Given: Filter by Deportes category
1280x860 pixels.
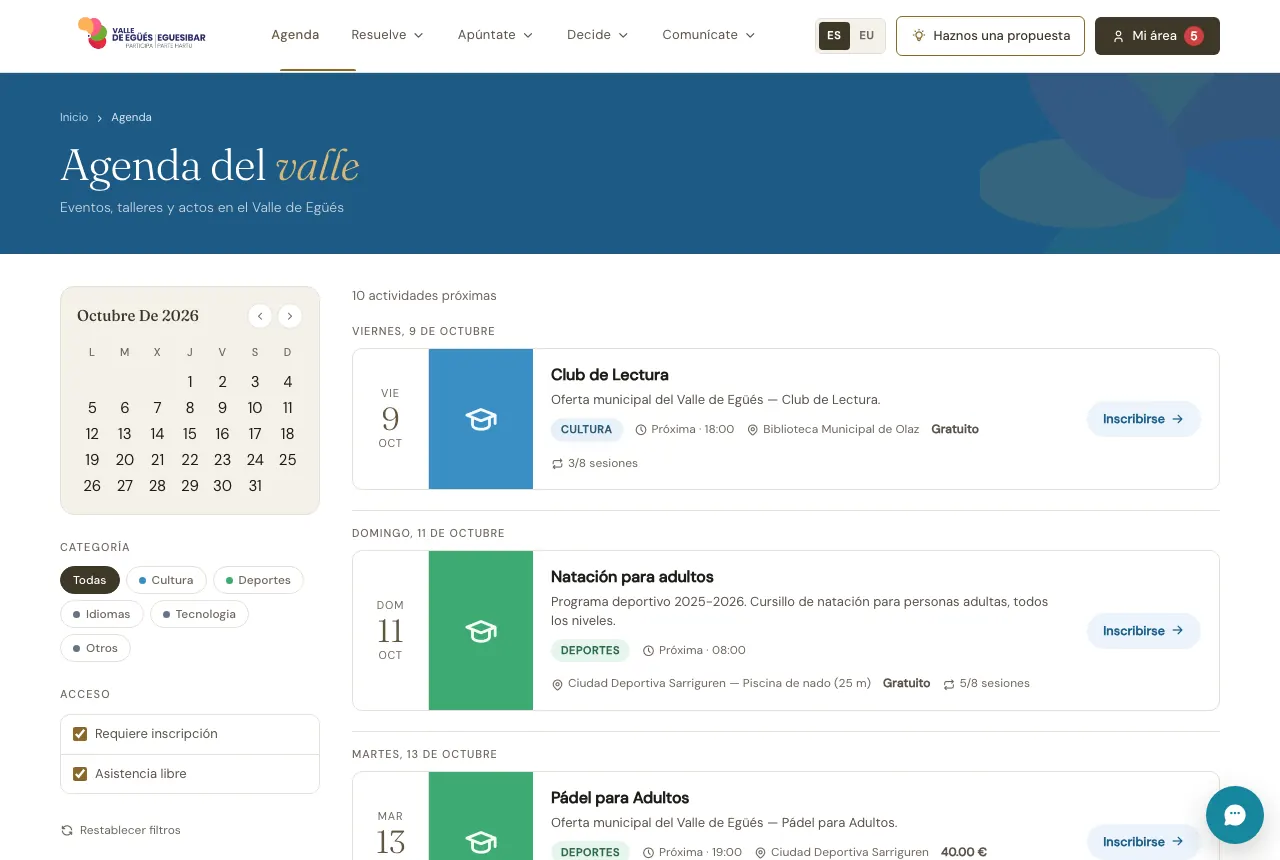Looking at the screenshot, I should tap(258, 580).
